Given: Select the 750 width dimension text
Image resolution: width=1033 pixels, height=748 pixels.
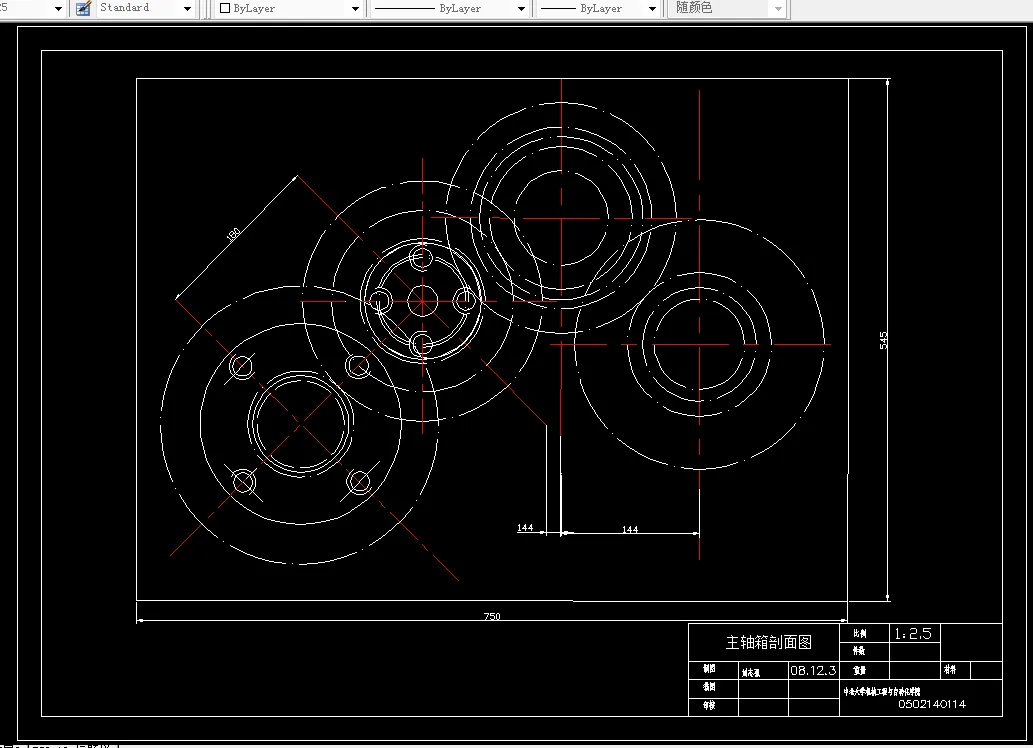Looking at the screenshot, I should pyautogui.click(x=492, y=616).
